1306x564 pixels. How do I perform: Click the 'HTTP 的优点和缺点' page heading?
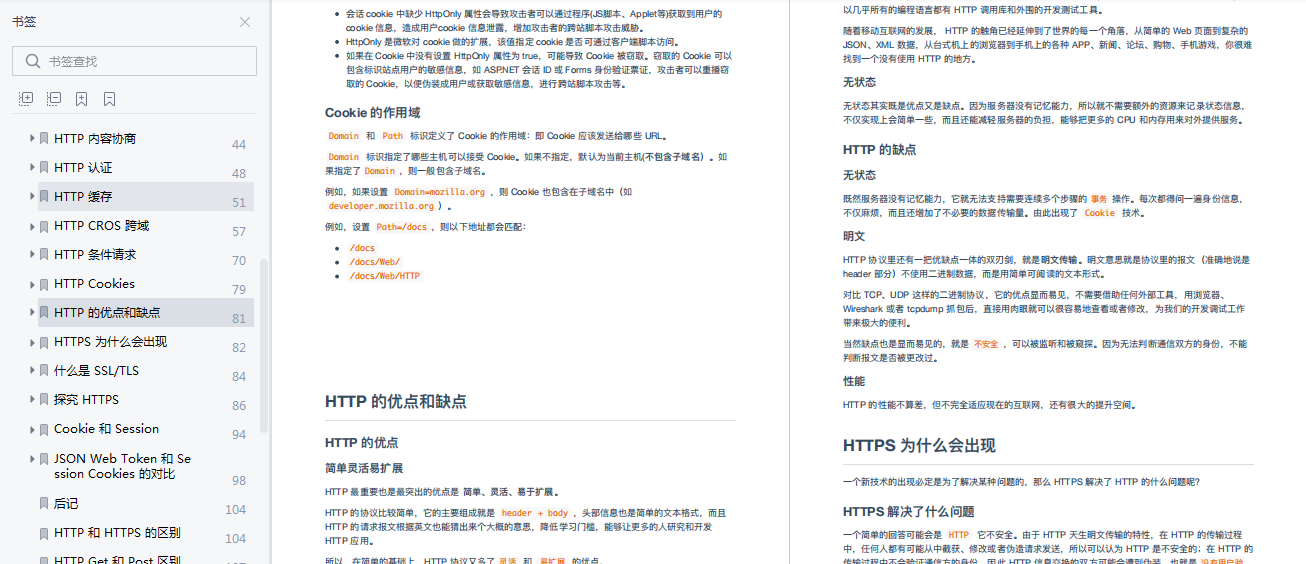(x=396, y=402)
